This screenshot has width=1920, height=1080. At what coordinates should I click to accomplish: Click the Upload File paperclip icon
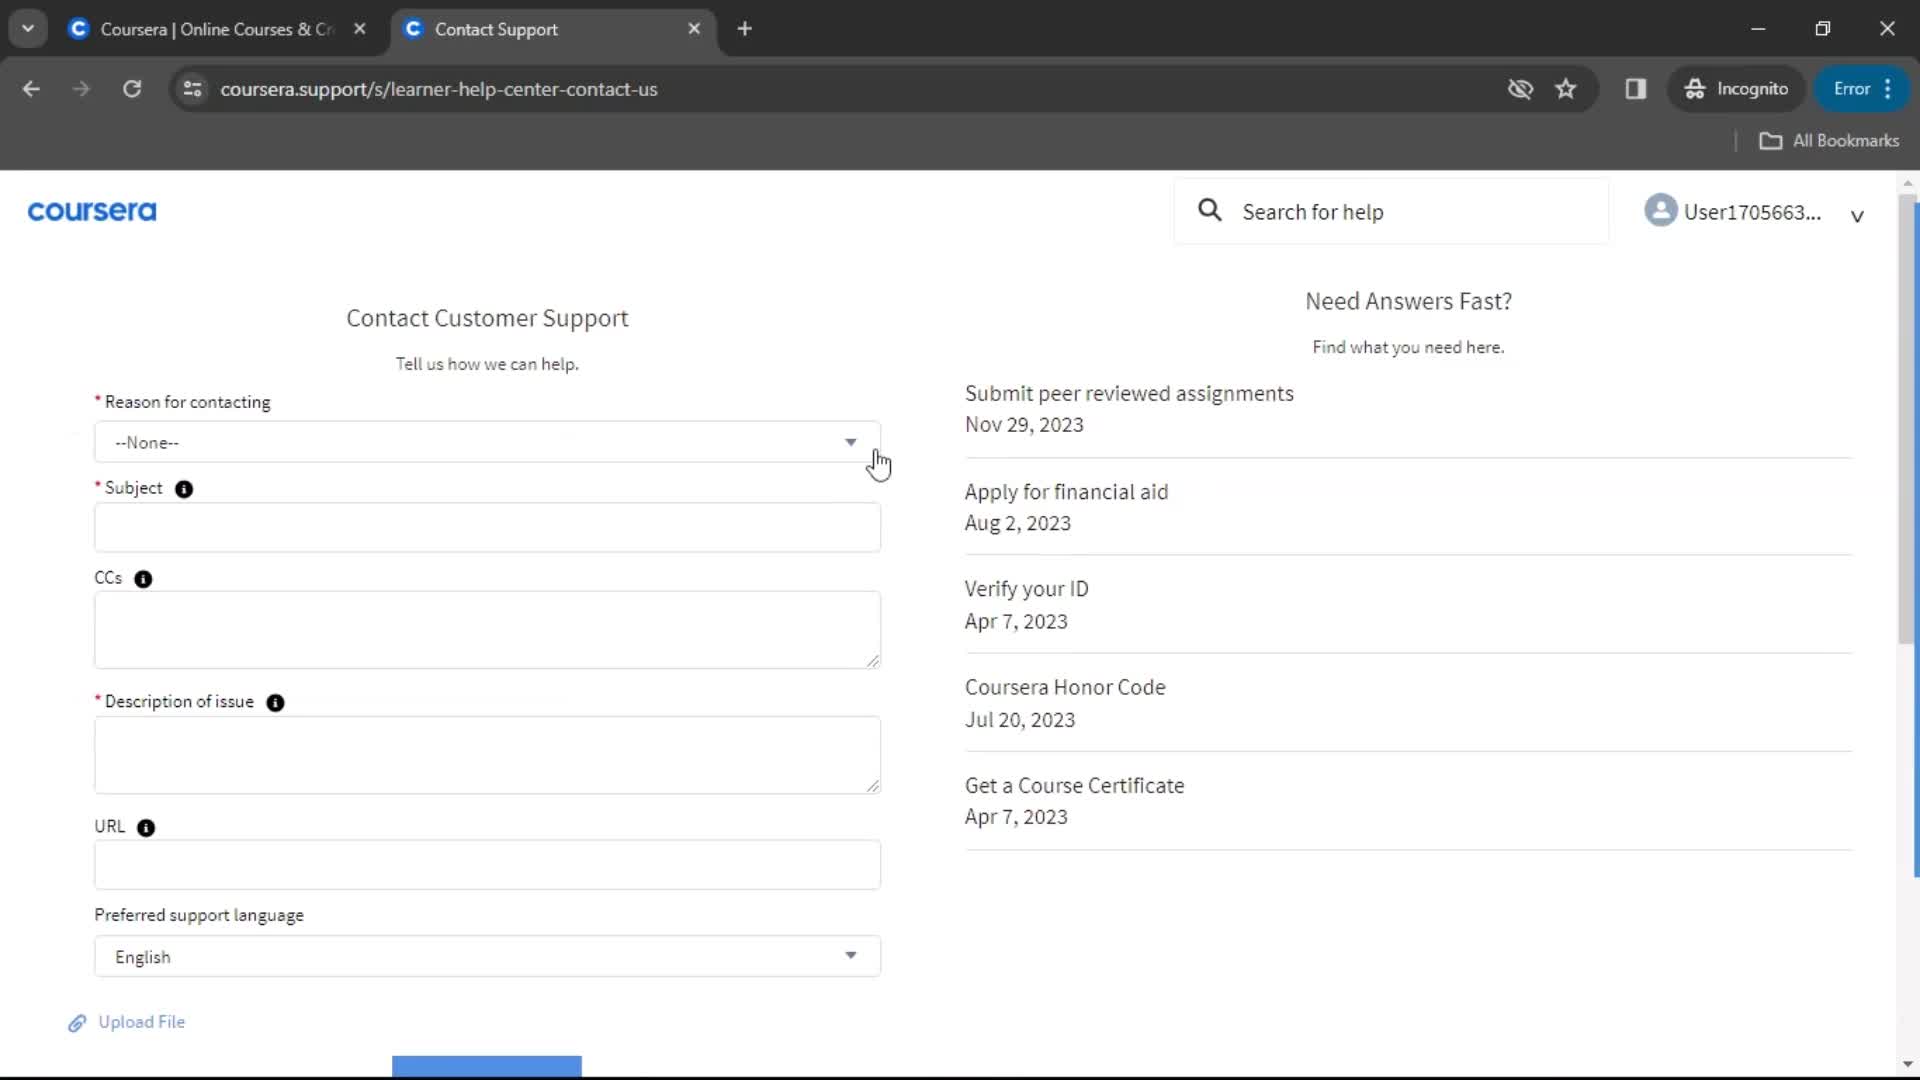[77, 1023]
